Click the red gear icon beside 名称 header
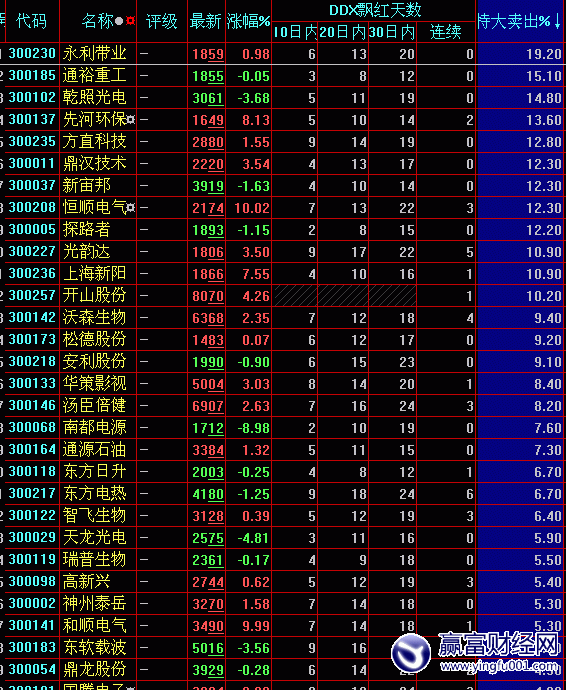Viewport: 566px width, 690px height. [x=130, y=21]
